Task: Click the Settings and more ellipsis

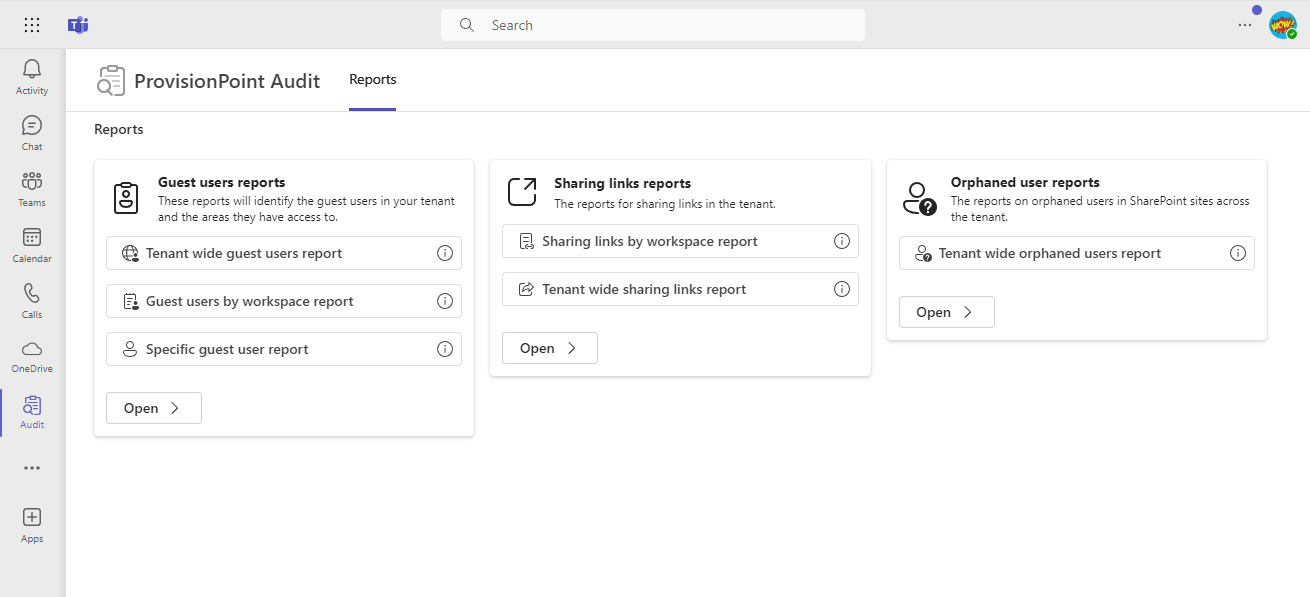Action: pos(1245,25)
